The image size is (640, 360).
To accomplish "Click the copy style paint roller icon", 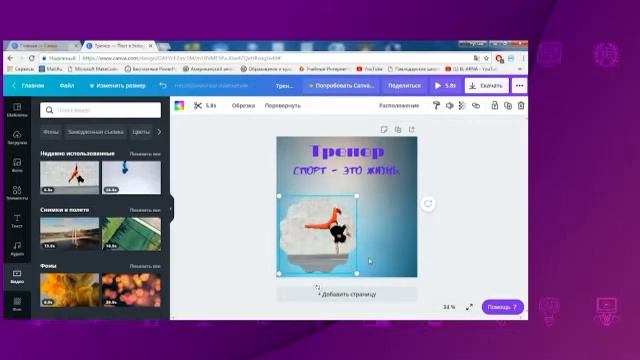I will [x=436, y=106].
